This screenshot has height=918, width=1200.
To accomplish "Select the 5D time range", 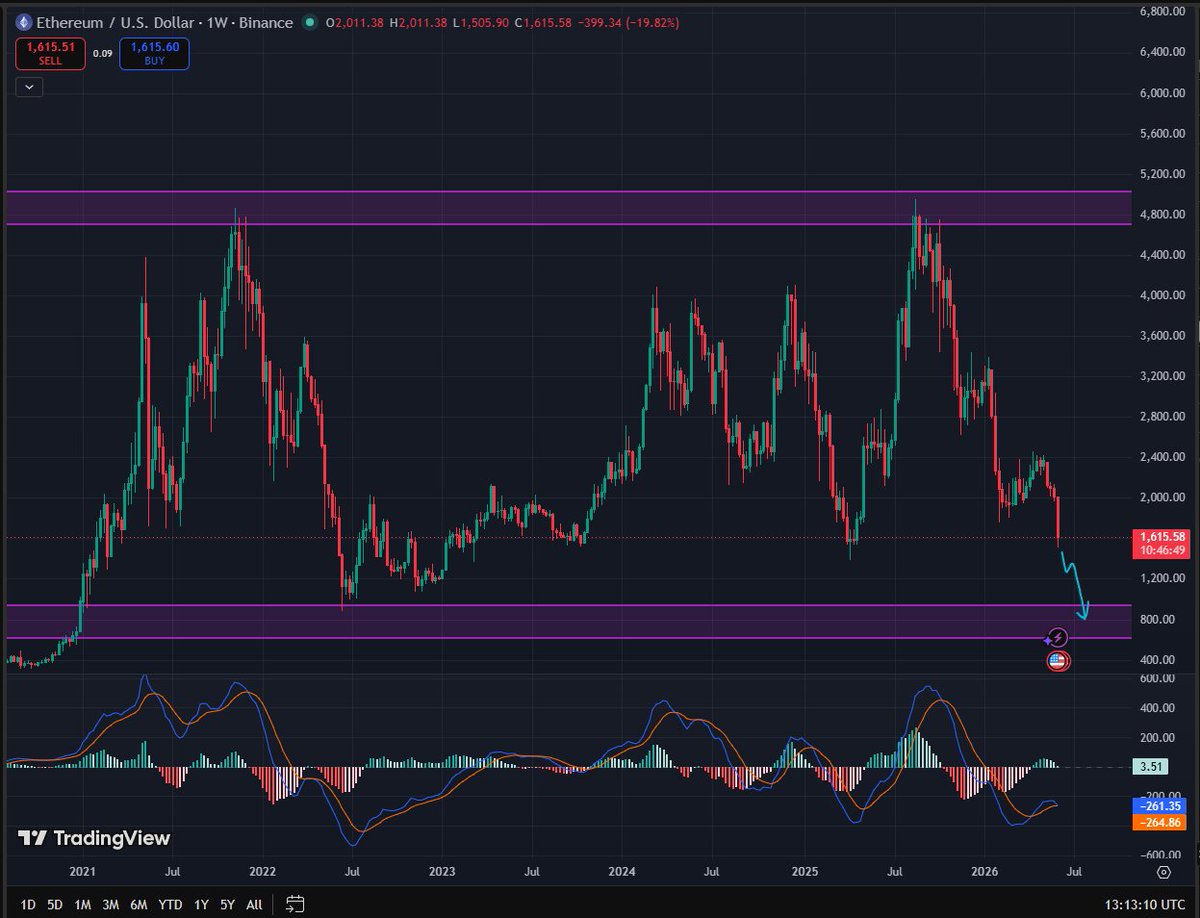I will click(55, 904).
